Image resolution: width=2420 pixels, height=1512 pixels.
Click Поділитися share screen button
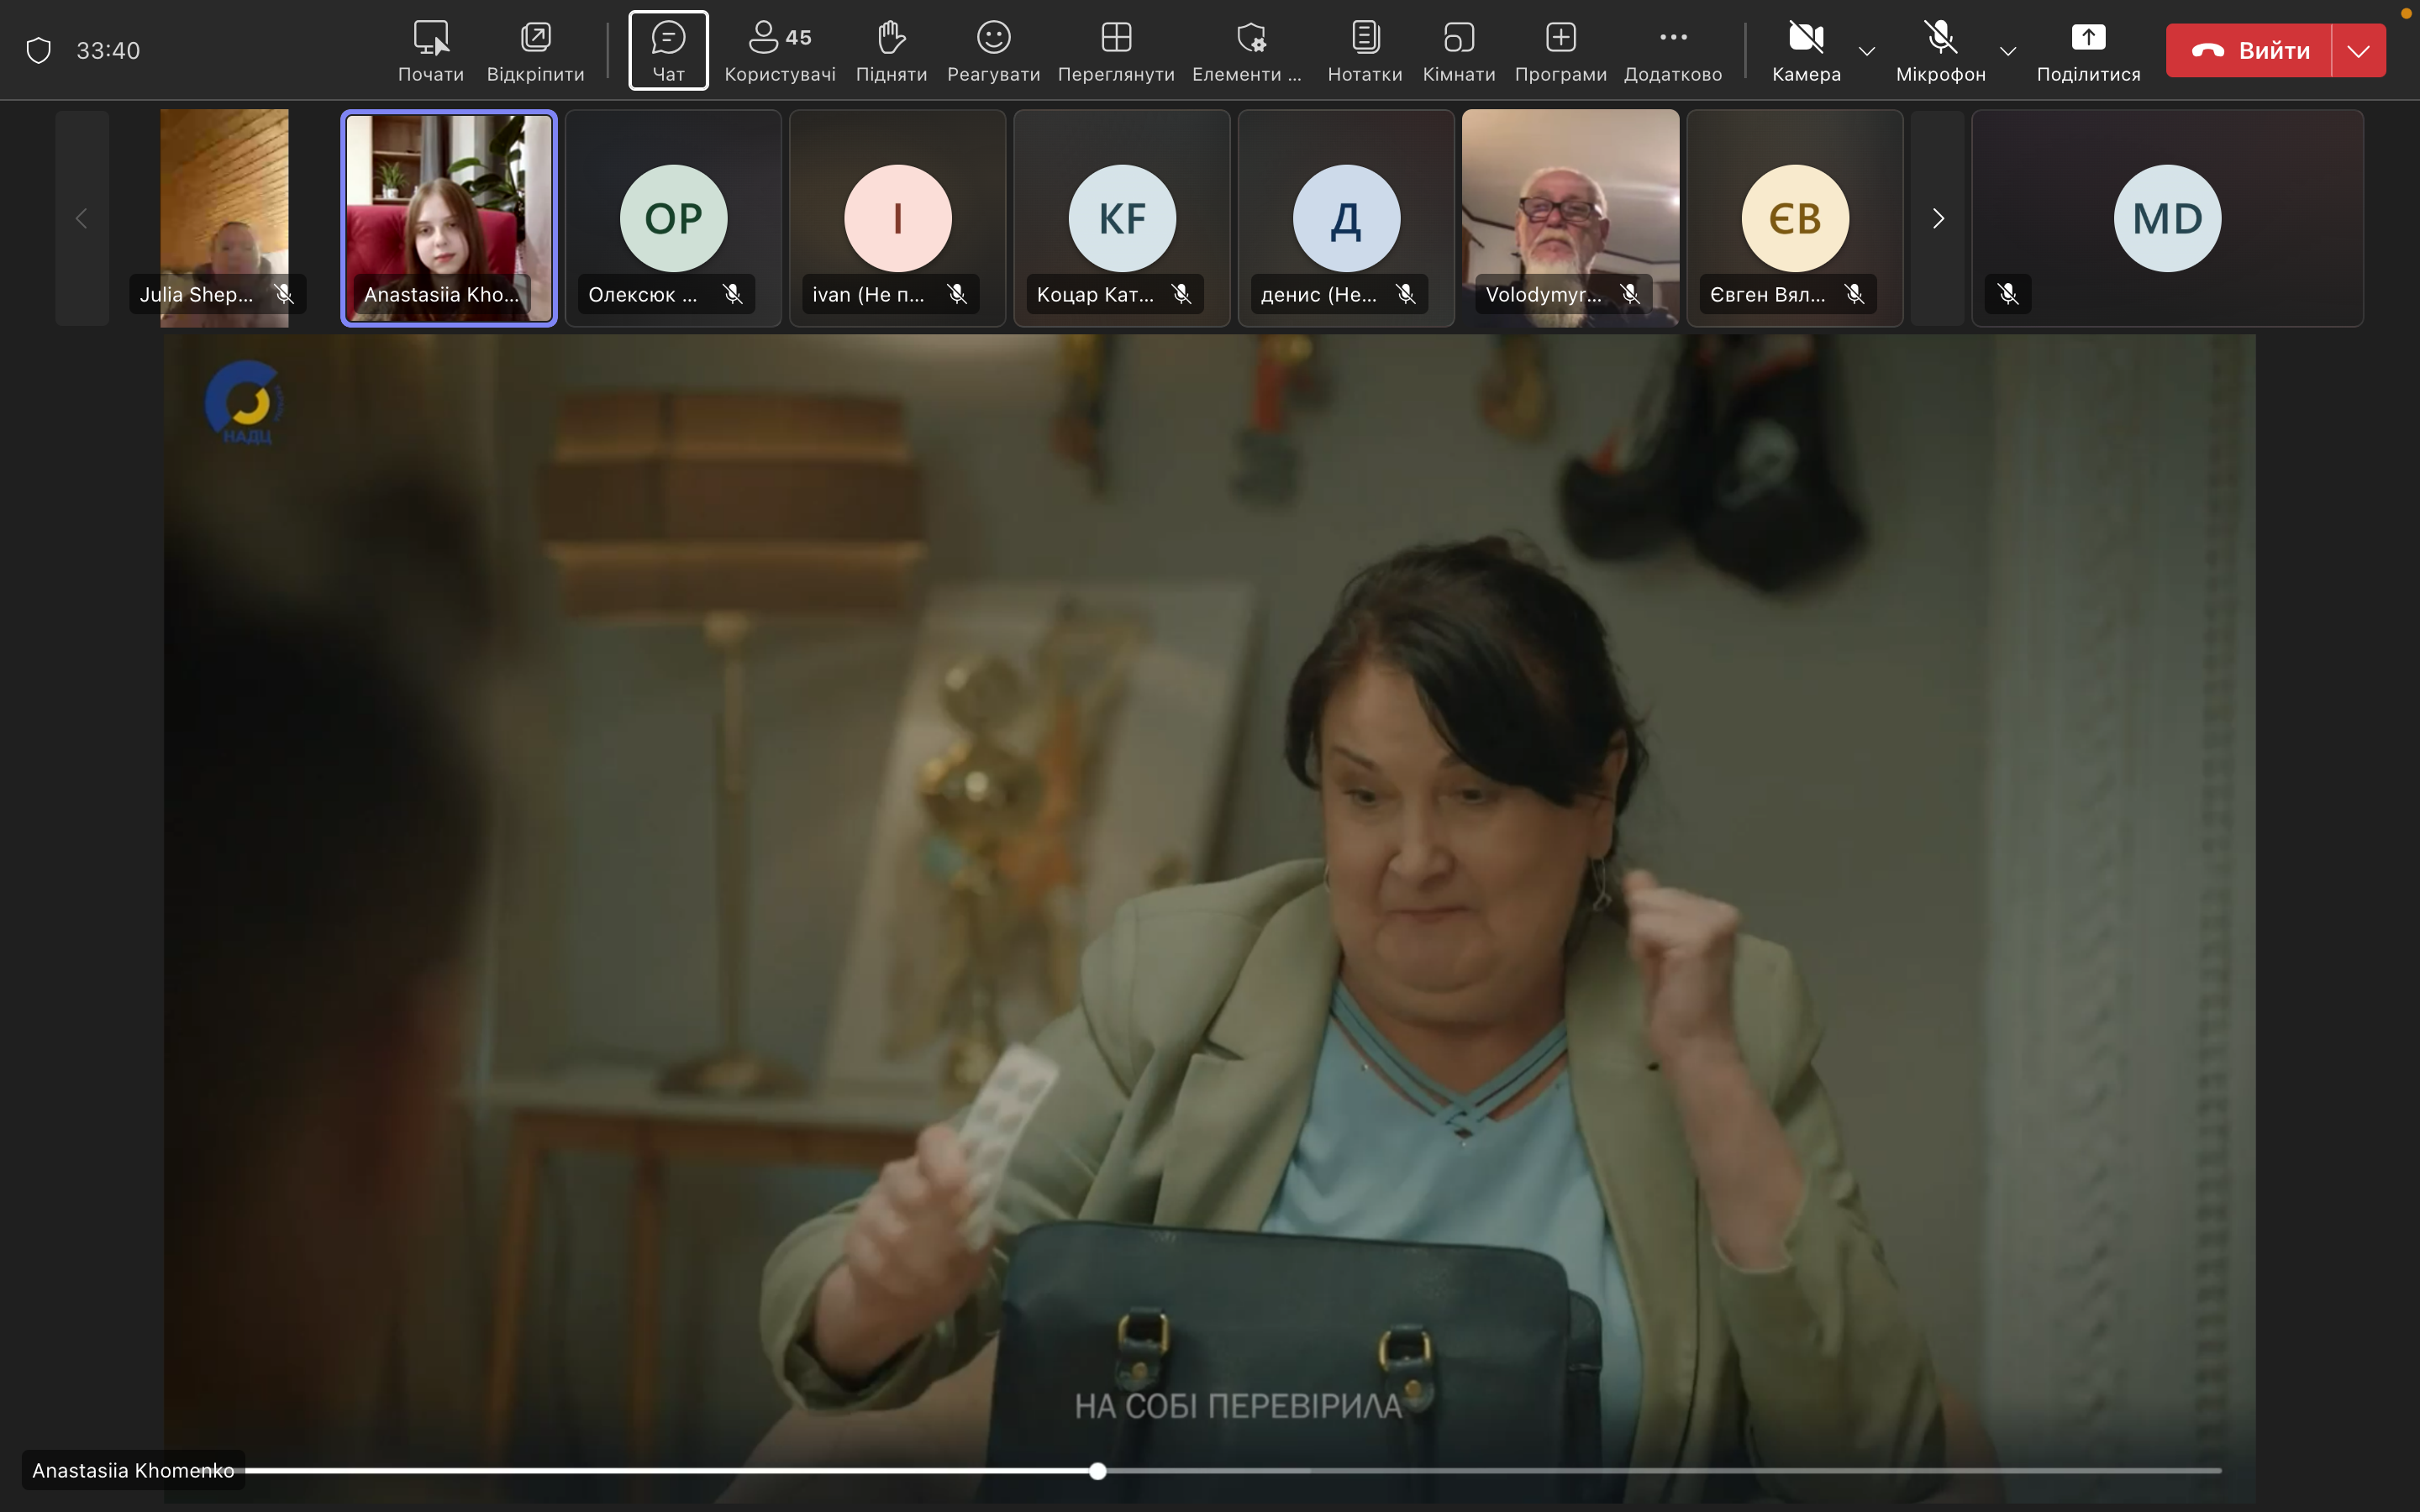coord(2088,50)
